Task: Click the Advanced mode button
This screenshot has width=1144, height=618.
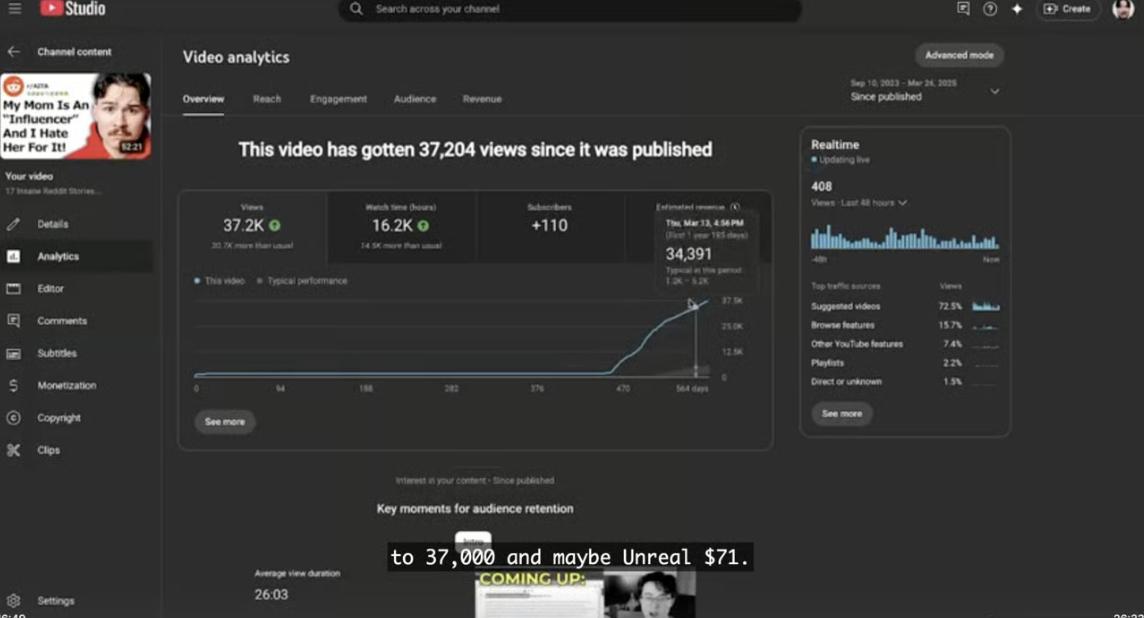Action: 959,55
